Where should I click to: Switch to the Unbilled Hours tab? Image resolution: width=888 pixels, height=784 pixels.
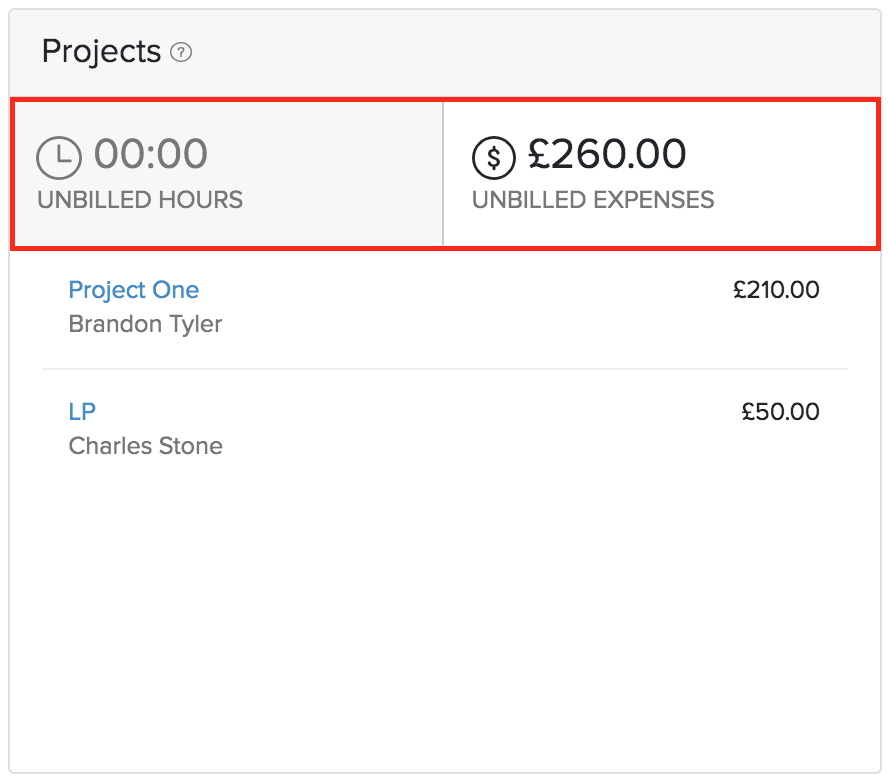(x=227, y=173)
